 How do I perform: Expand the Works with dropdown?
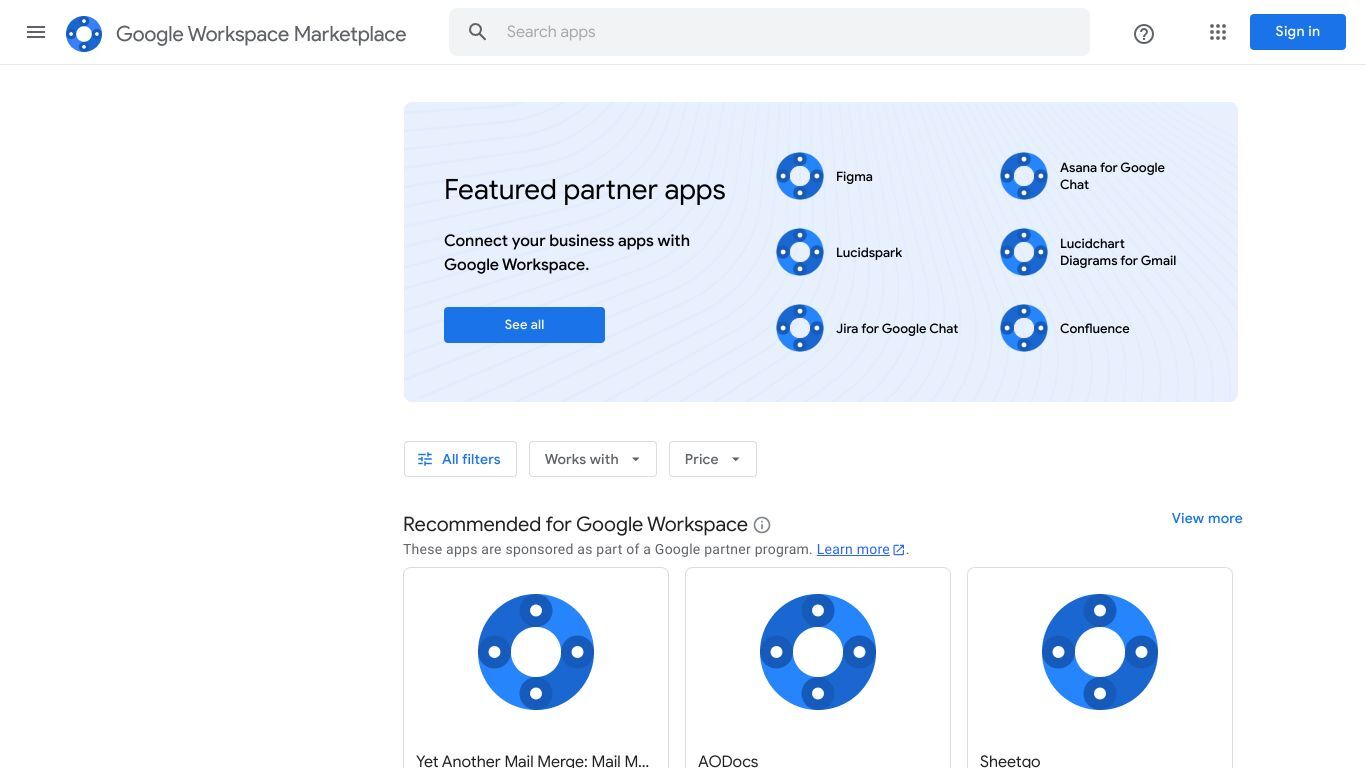[593, 459]
